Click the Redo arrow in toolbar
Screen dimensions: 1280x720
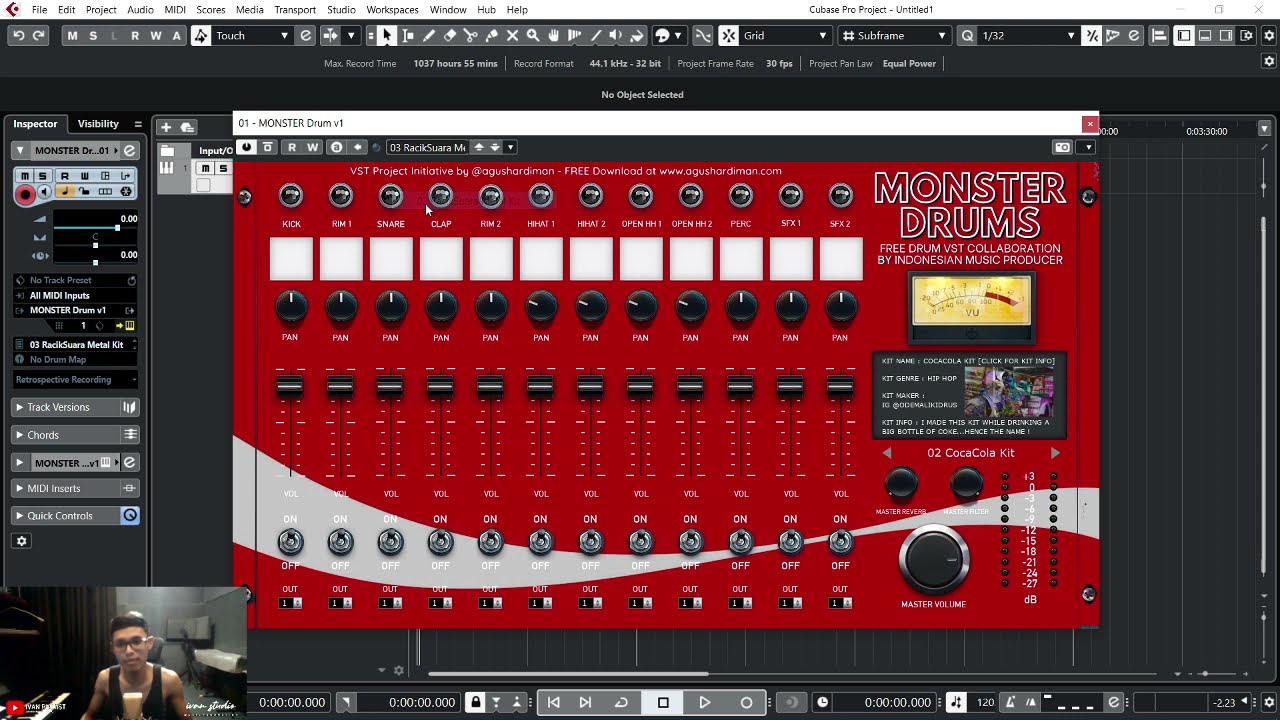(x=39, y=36)
